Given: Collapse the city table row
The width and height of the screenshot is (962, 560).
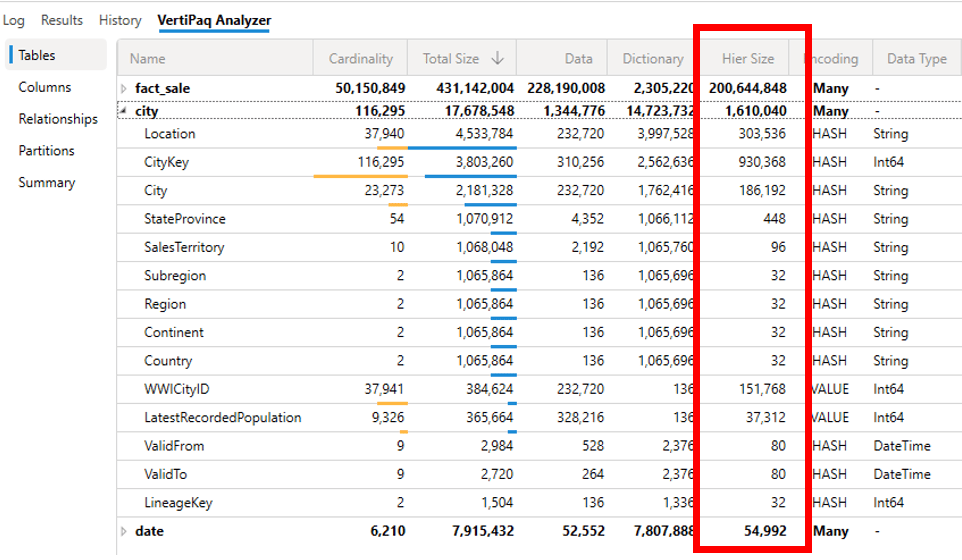Looking at the screenshot, I should click(124, 111).
